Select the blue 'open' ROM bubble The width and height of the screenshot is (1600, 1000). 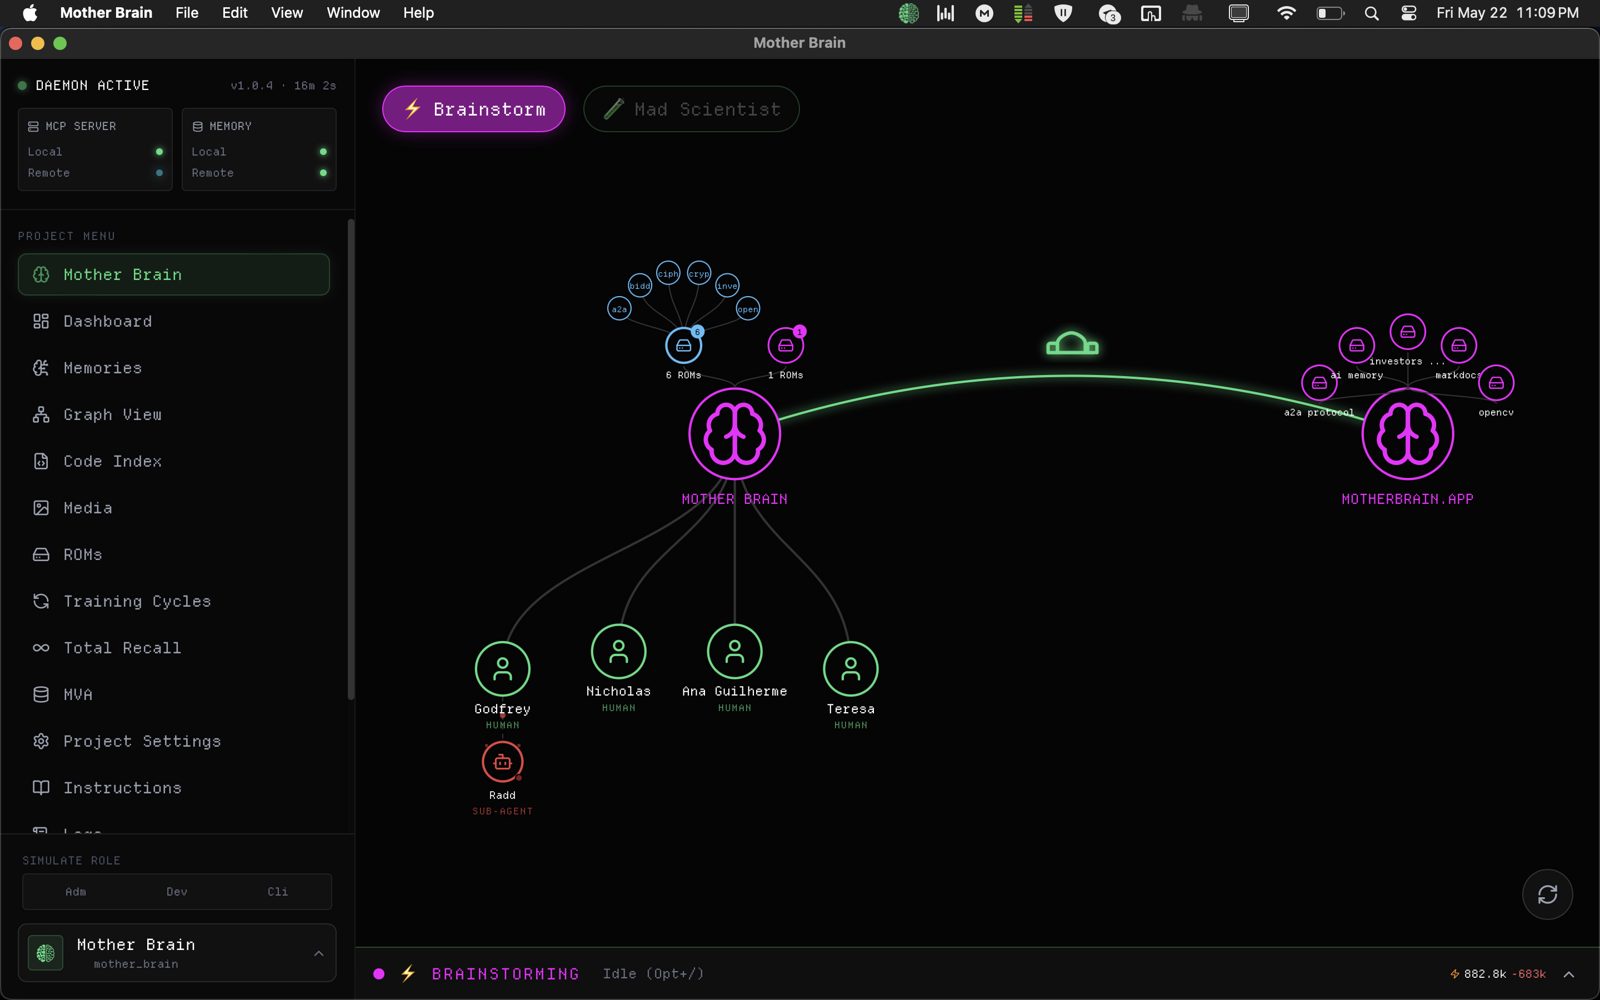coord(748,309)
